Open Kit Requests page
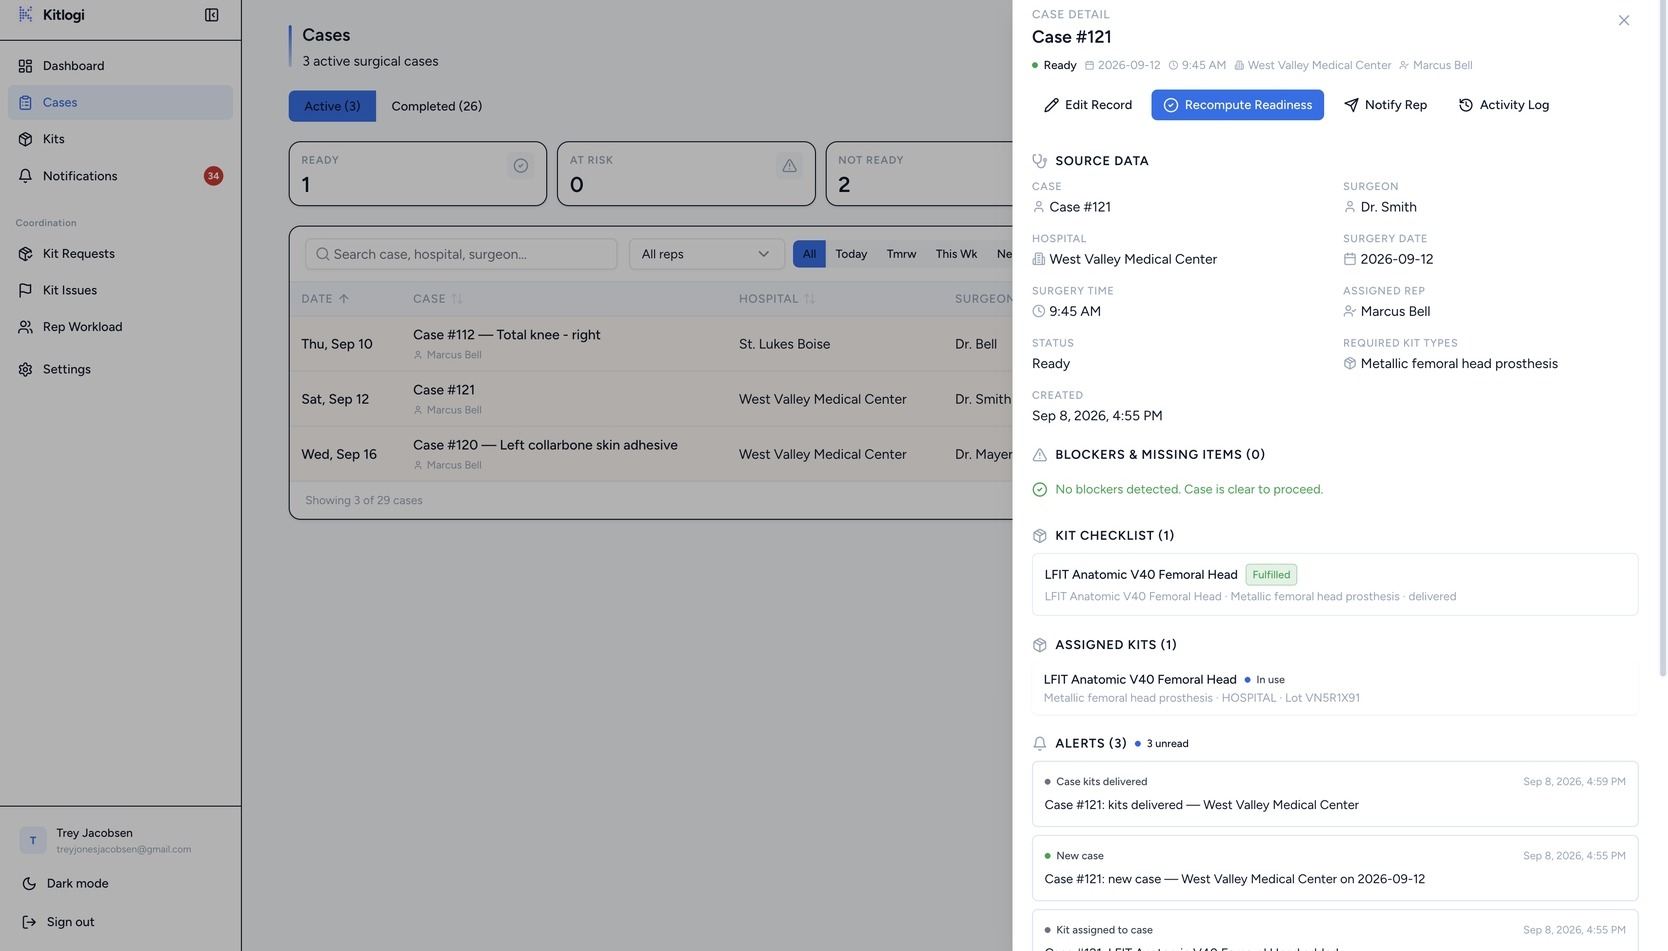Image resolution: width=1668 pixels, height=951 pixels. pos(120,254)
